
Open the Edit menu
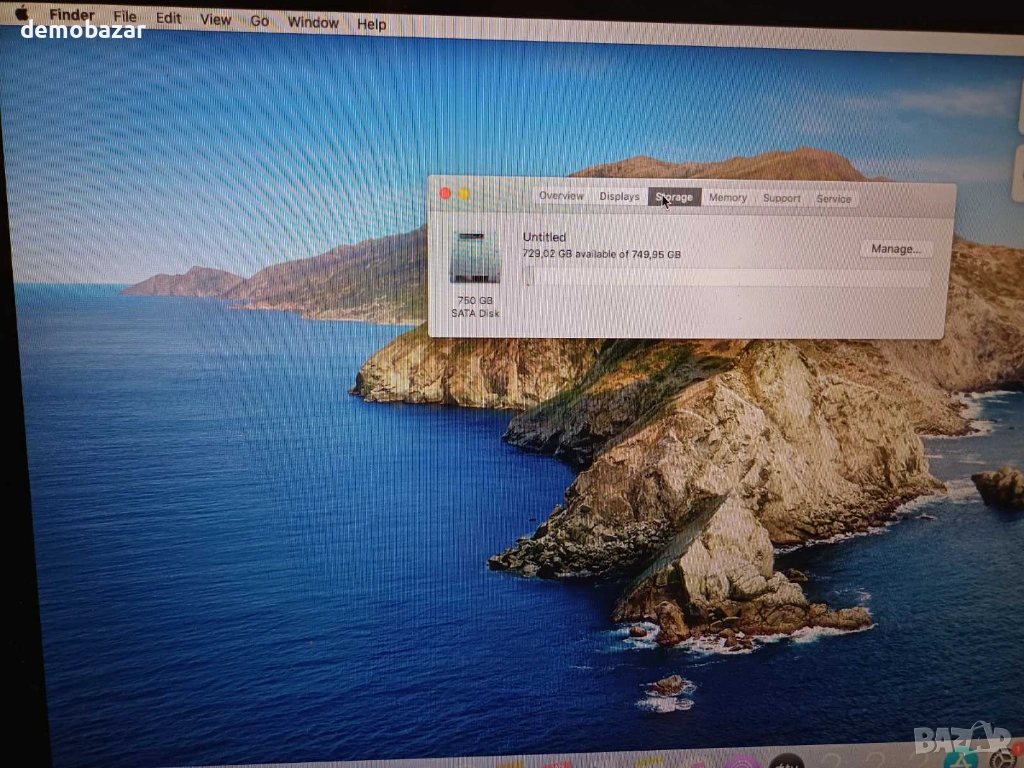point(168,18)
